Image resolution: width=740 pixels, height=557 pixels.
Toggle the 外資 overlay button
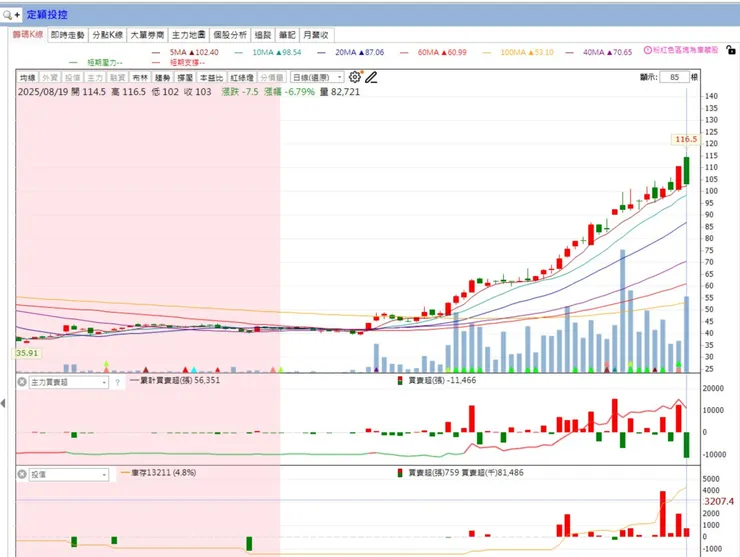(x=50, y=77)
